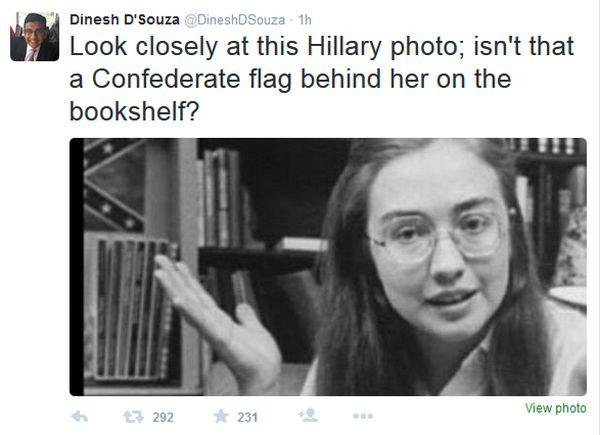Retweet this tweet using the retweet icon

(133, 416)
